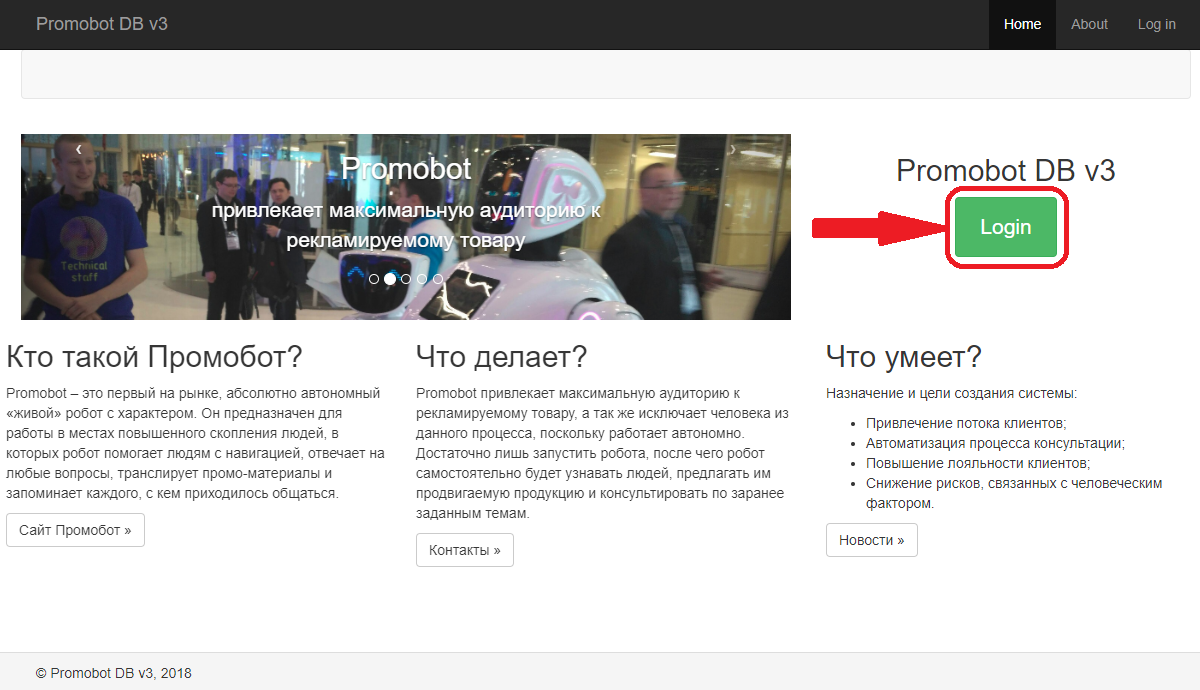Click list item Автоматизация процесса консультации;

click(995, 443)
